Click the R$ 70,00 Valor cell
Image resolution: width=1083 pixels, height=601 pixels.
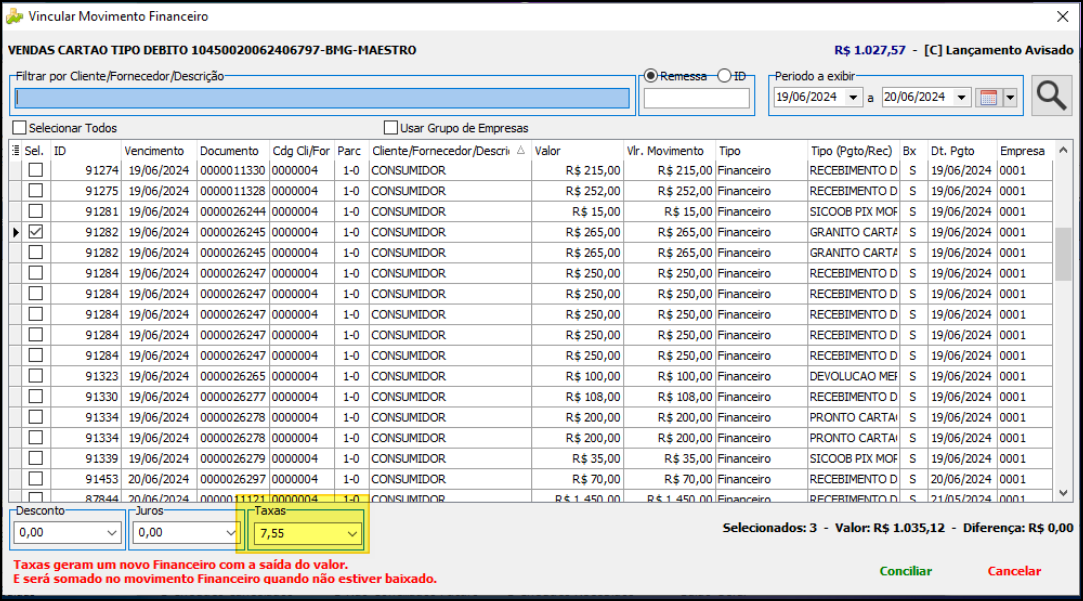pyautogui.click(x=577, y=479)
